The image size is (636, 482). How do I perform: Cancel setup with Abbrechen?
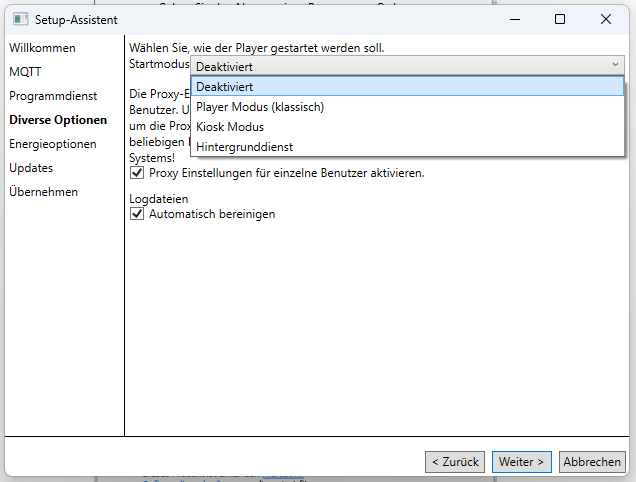[592, 462]
